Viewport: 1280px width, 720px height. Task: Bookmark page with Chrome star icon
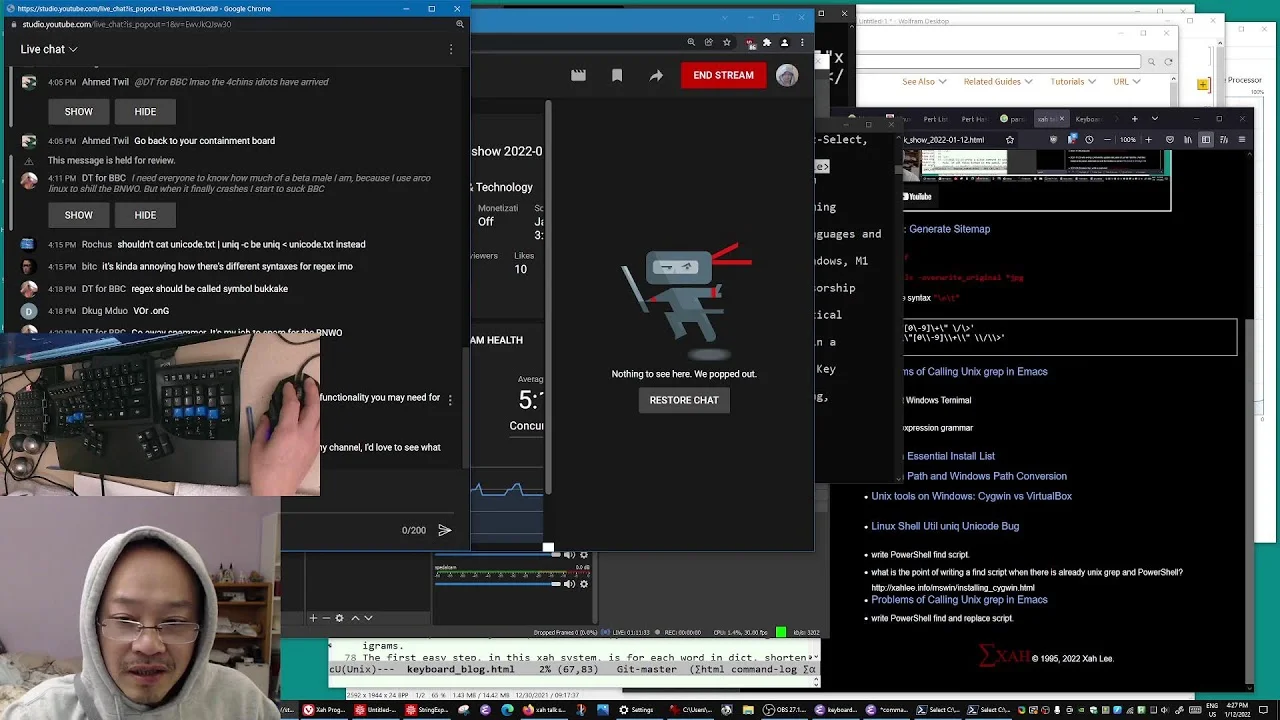[727, 42]
